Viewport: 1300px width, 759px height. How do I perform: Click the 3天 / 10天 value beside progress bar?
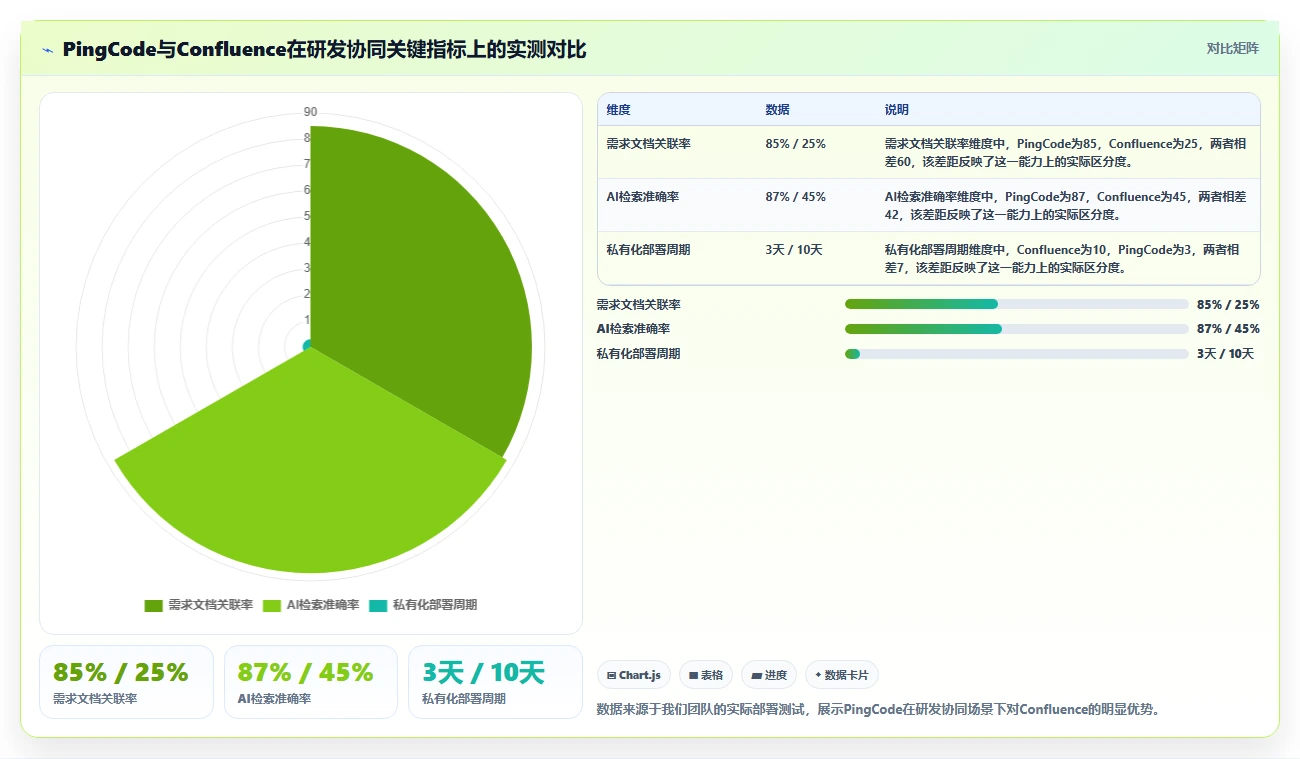(x=1225, y=354)
